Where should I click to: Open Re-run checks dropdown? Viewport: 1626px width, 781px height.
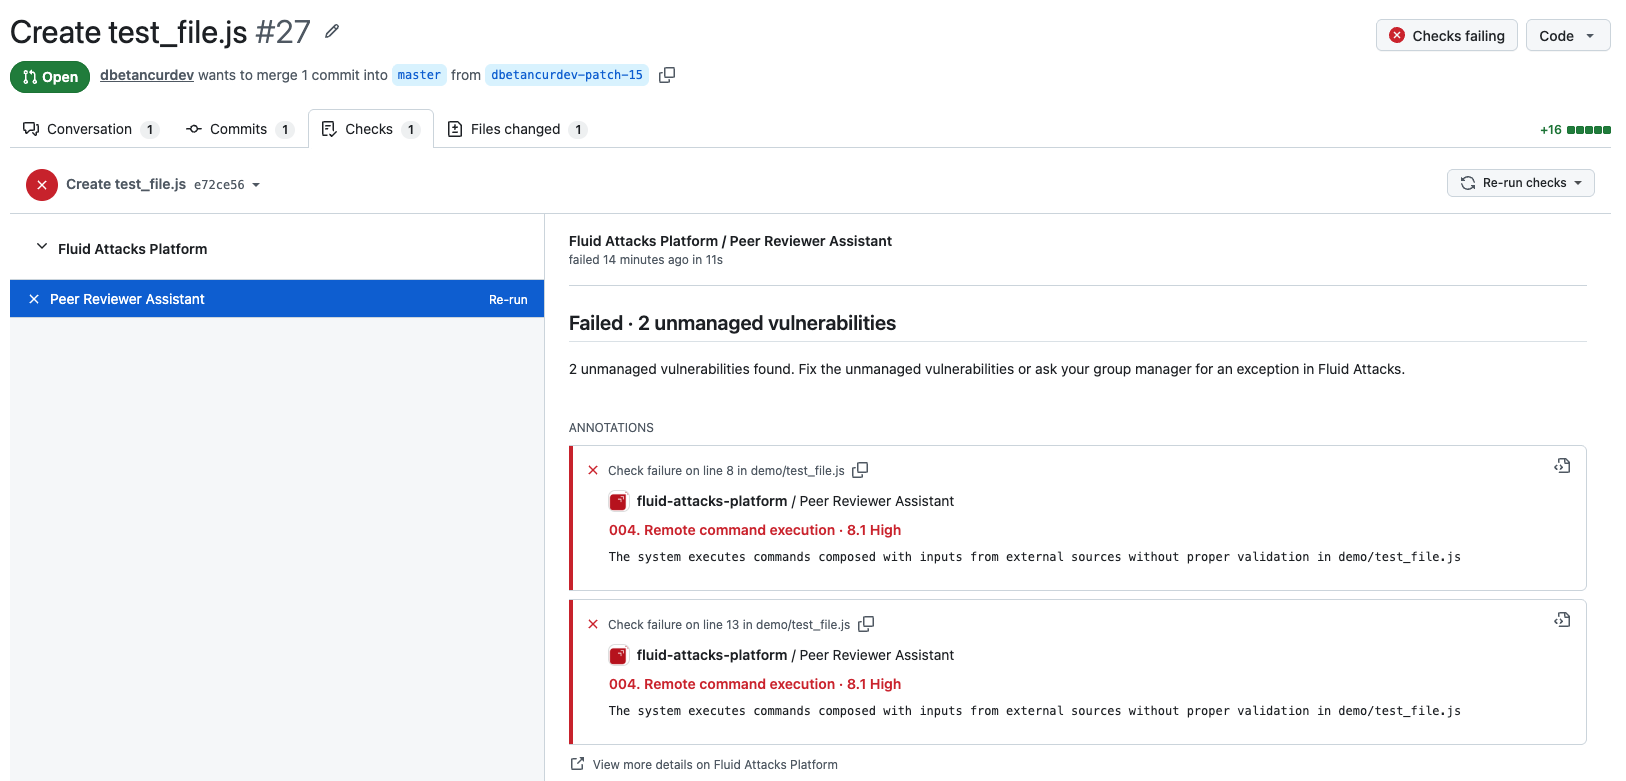point(1521,183)
